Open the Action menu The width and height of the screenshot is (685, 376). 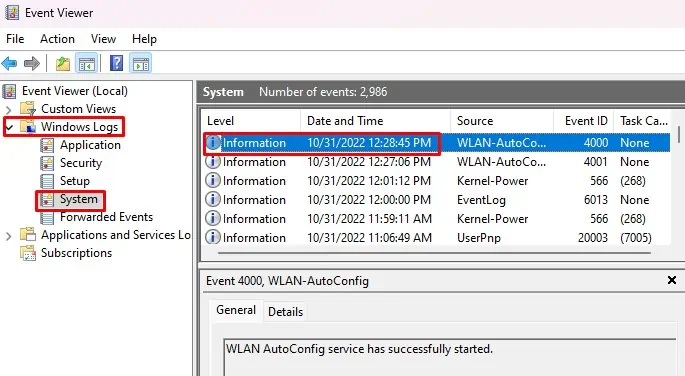[x=57, y=39]
